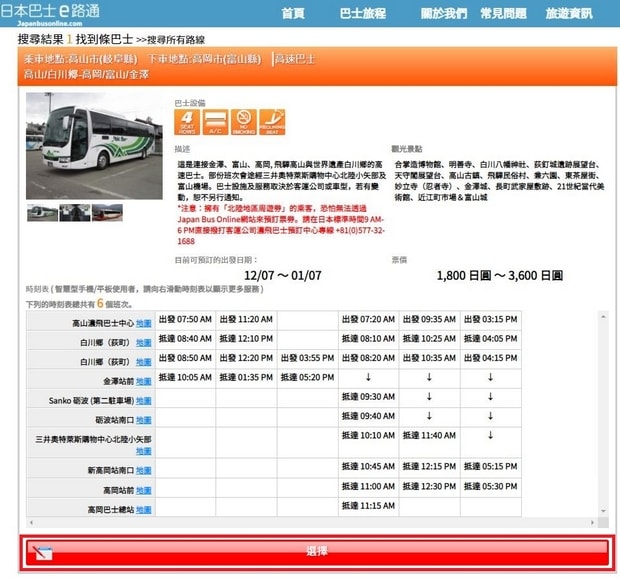
Task: Click the 抵達 05:20 PM timetable cell
Action: [308, 378]
